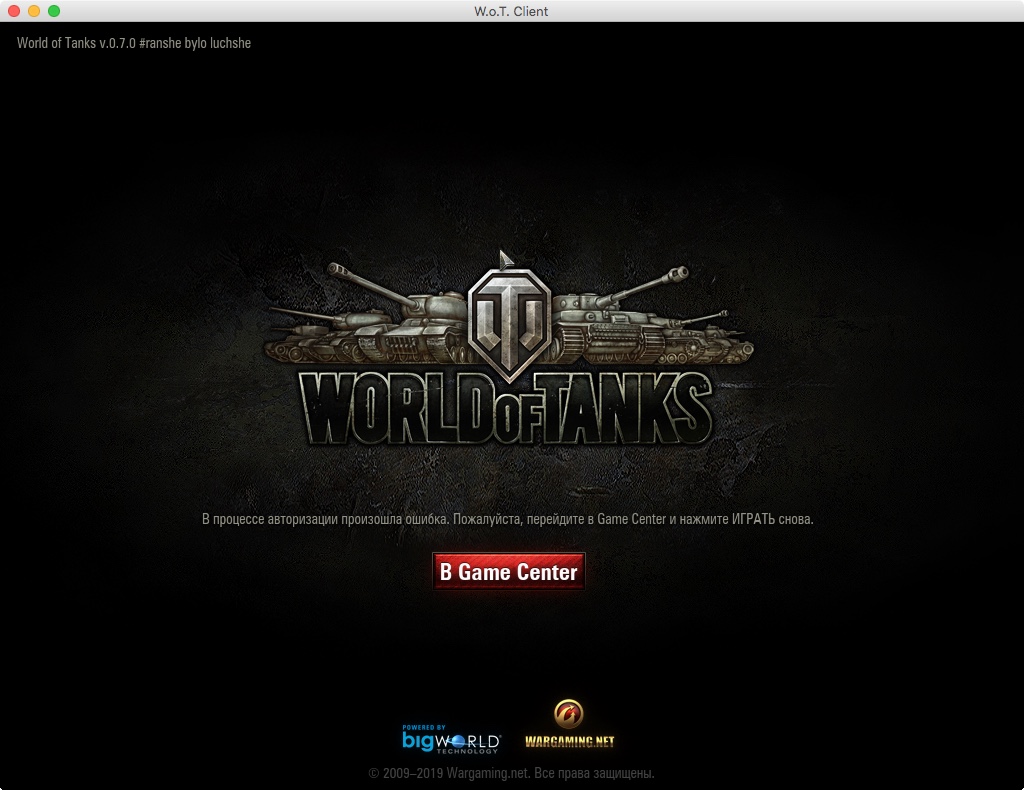The image size is (1024, 790).
Task: Click the BigWorld Technology logo
Action: point(451,739)
